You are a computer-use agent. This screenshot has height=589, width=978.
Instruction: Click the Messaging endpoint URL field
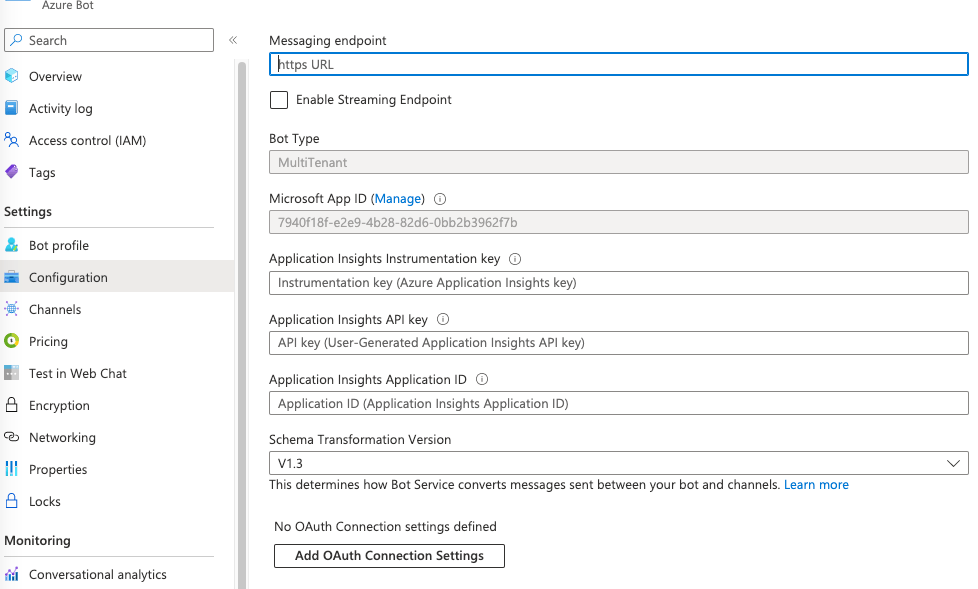pyautogui.click(x=618, y=64)
